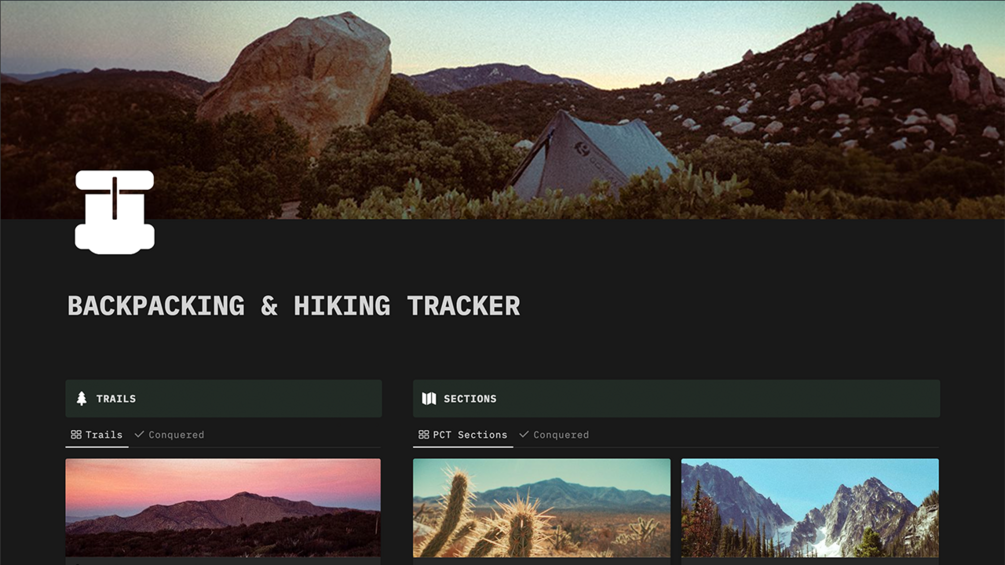Screen dimensions: 1005x565
Task: Open the SECTIONS header callout
Action: coord(676,398)
